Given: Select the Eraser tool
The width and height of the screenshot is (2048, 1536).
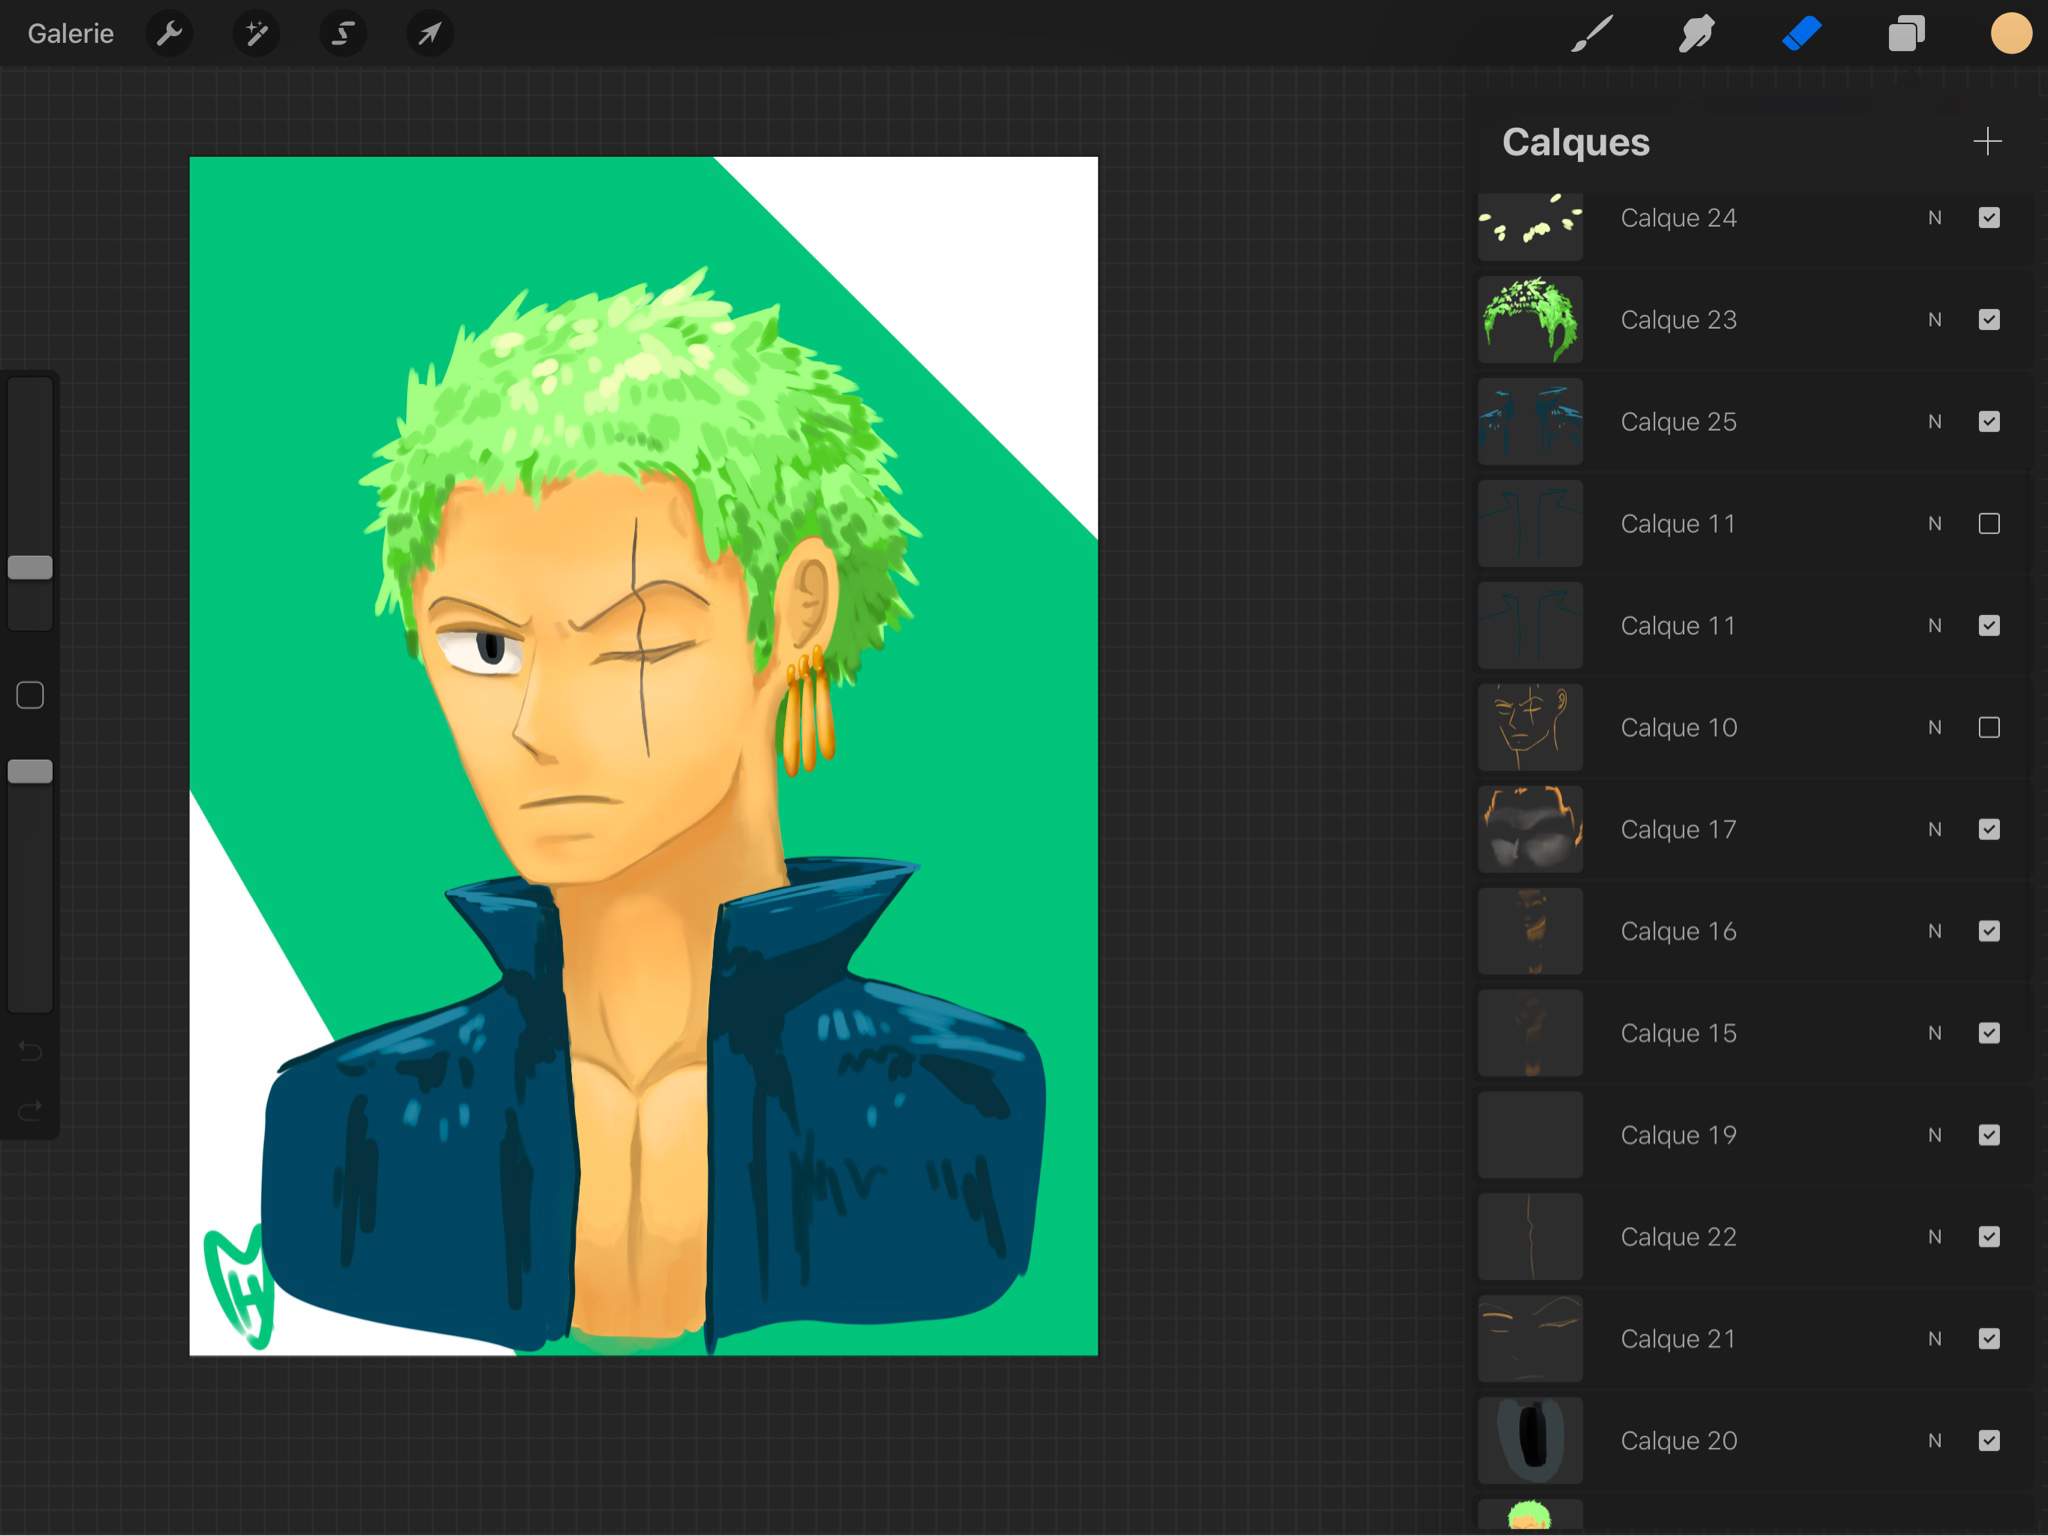Looking at the screenshot, I should tap(1801, 34).
